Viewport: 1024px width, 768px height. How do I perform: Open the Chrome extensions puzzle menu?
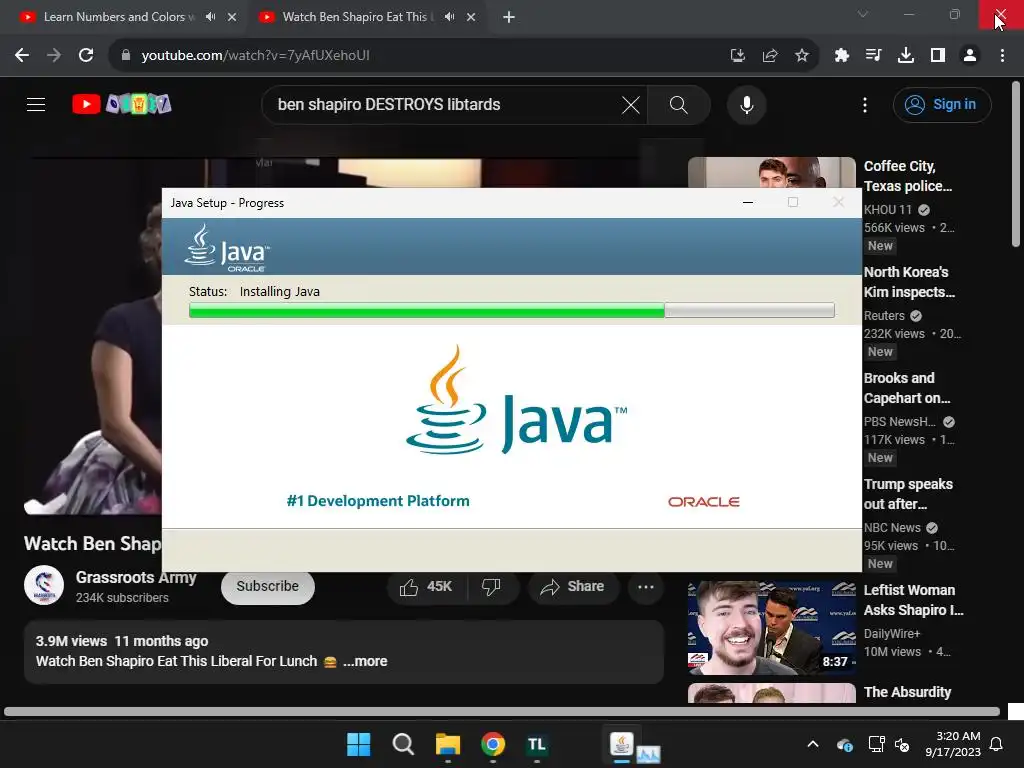[x=841, y=56]
